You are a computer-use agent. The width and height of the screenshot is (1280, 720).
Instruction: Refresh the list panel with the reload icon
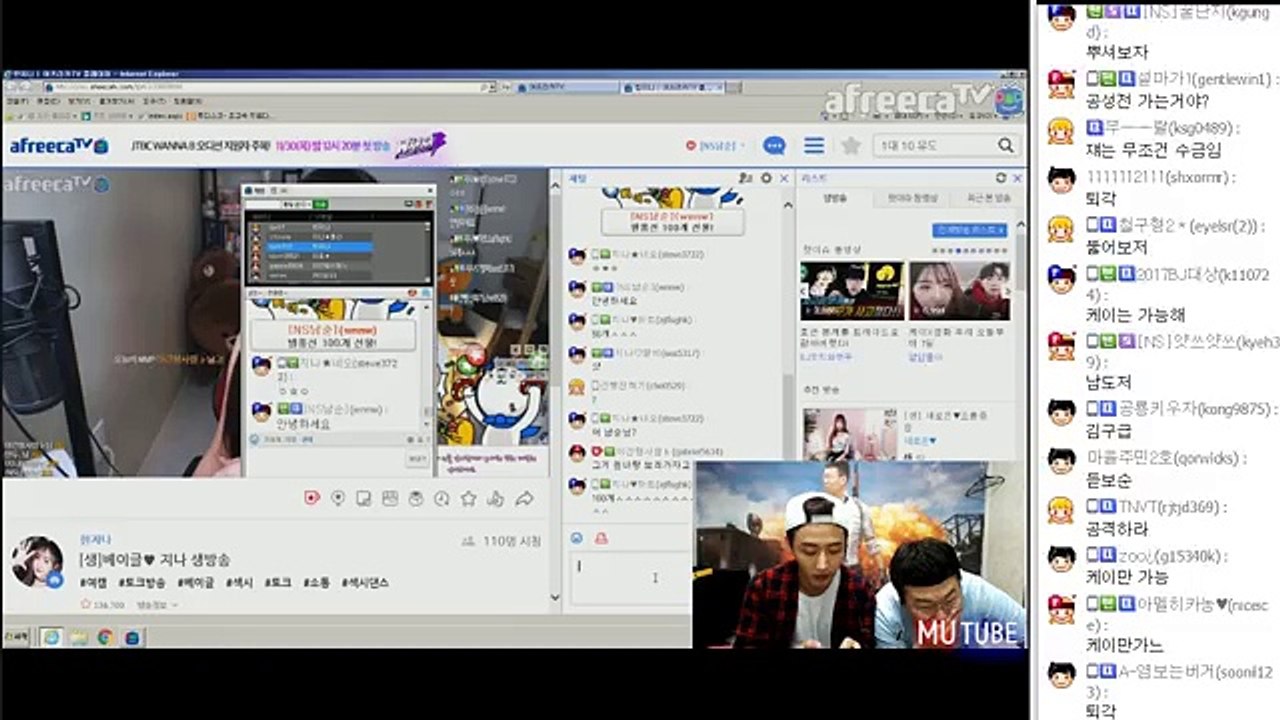pyautogui.click(x=1000, y=178)
